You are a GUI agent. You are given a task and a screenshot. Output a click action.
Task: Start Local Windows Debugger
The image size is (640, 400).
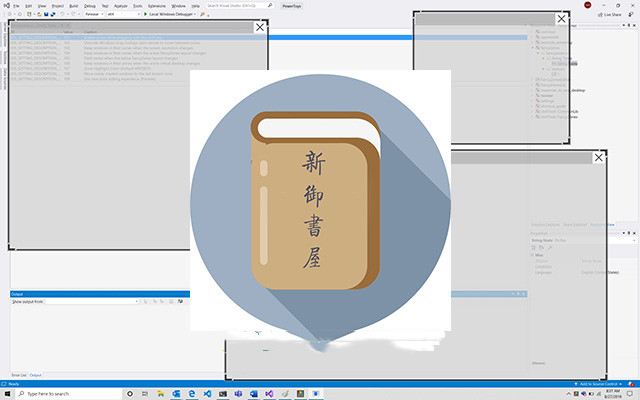[168, 14]
